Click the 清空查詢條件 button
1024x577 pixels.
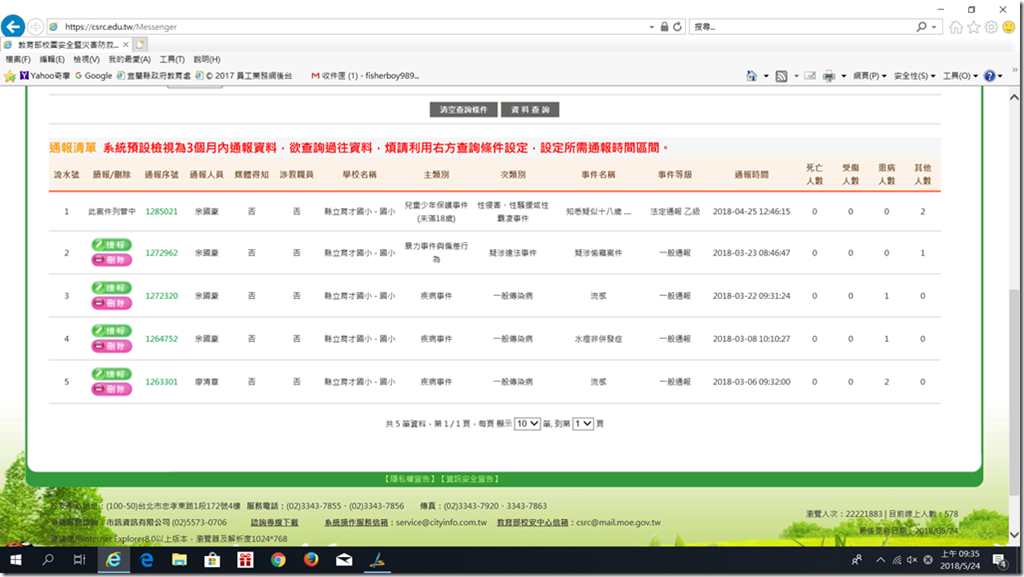tap(463, 109)
